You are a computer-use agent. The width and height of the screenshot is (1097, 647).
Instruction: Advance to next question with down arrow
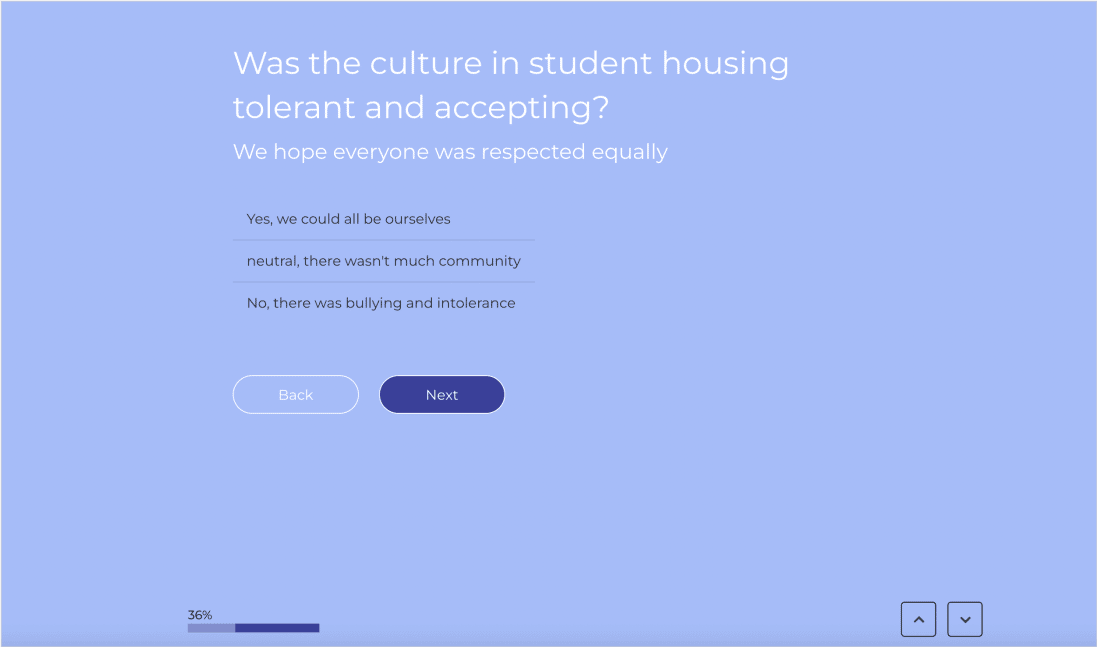click(x=965, y=619)
